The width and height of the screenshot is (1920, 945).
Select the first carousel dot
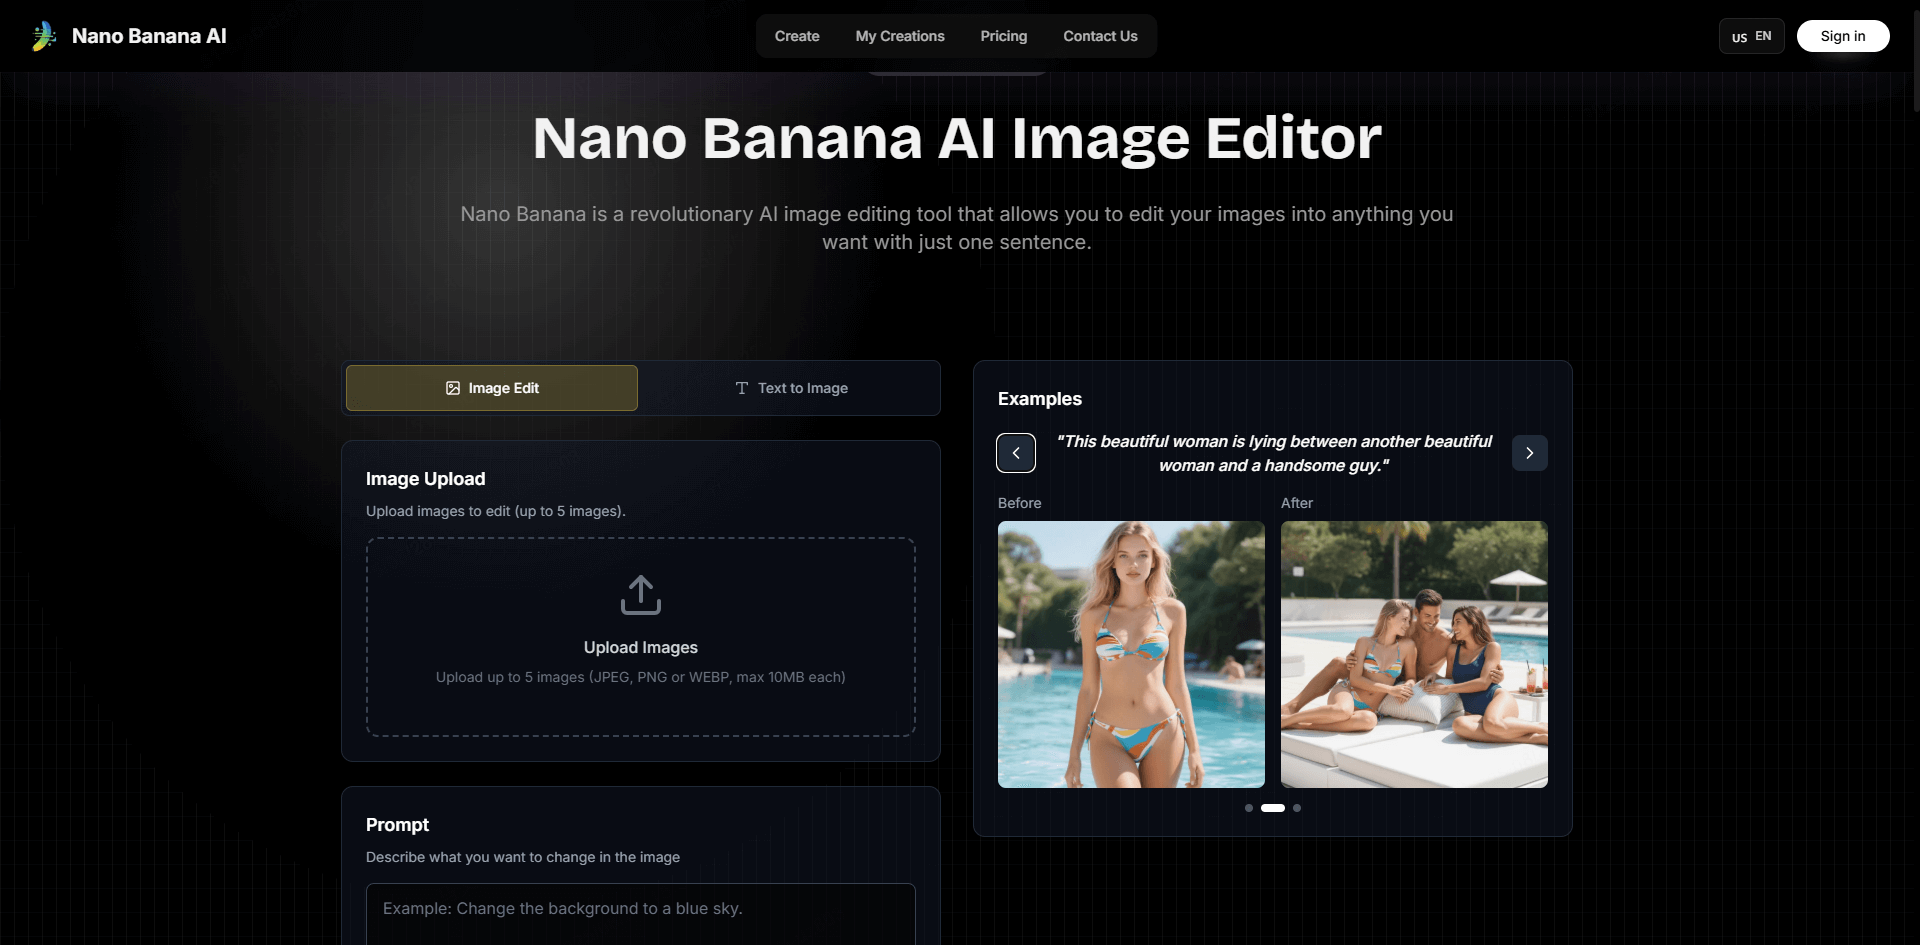coord(1249,808)
